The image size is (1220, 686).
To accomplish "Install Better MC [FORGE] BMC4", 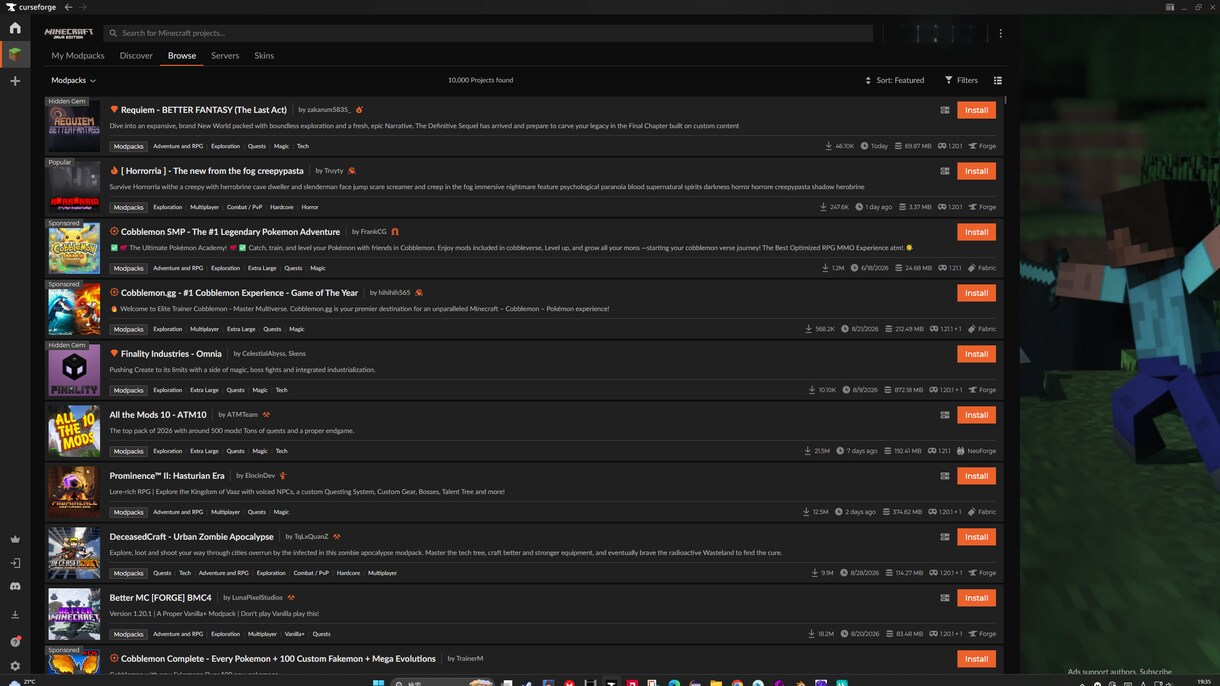I will click(x=976, y=598).
